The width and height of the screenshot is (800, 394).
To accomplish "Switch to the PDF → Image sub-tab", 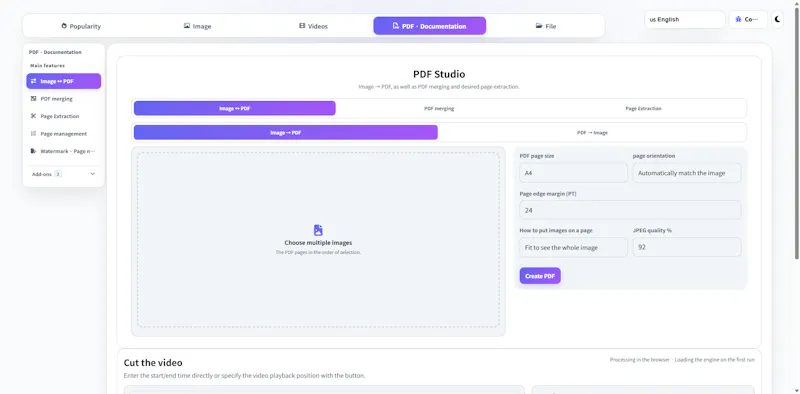I will (592, 132).
